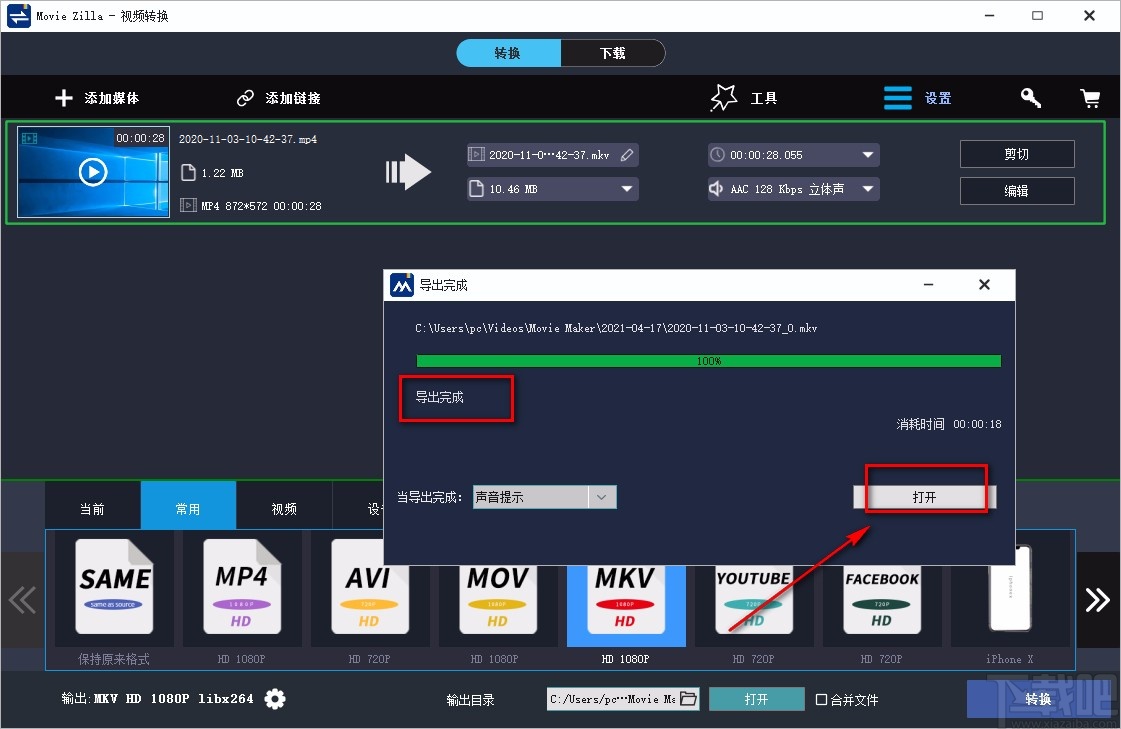Open the 设置 hamburger menu icon
The image size is (1121, 729).
[897, 97]
